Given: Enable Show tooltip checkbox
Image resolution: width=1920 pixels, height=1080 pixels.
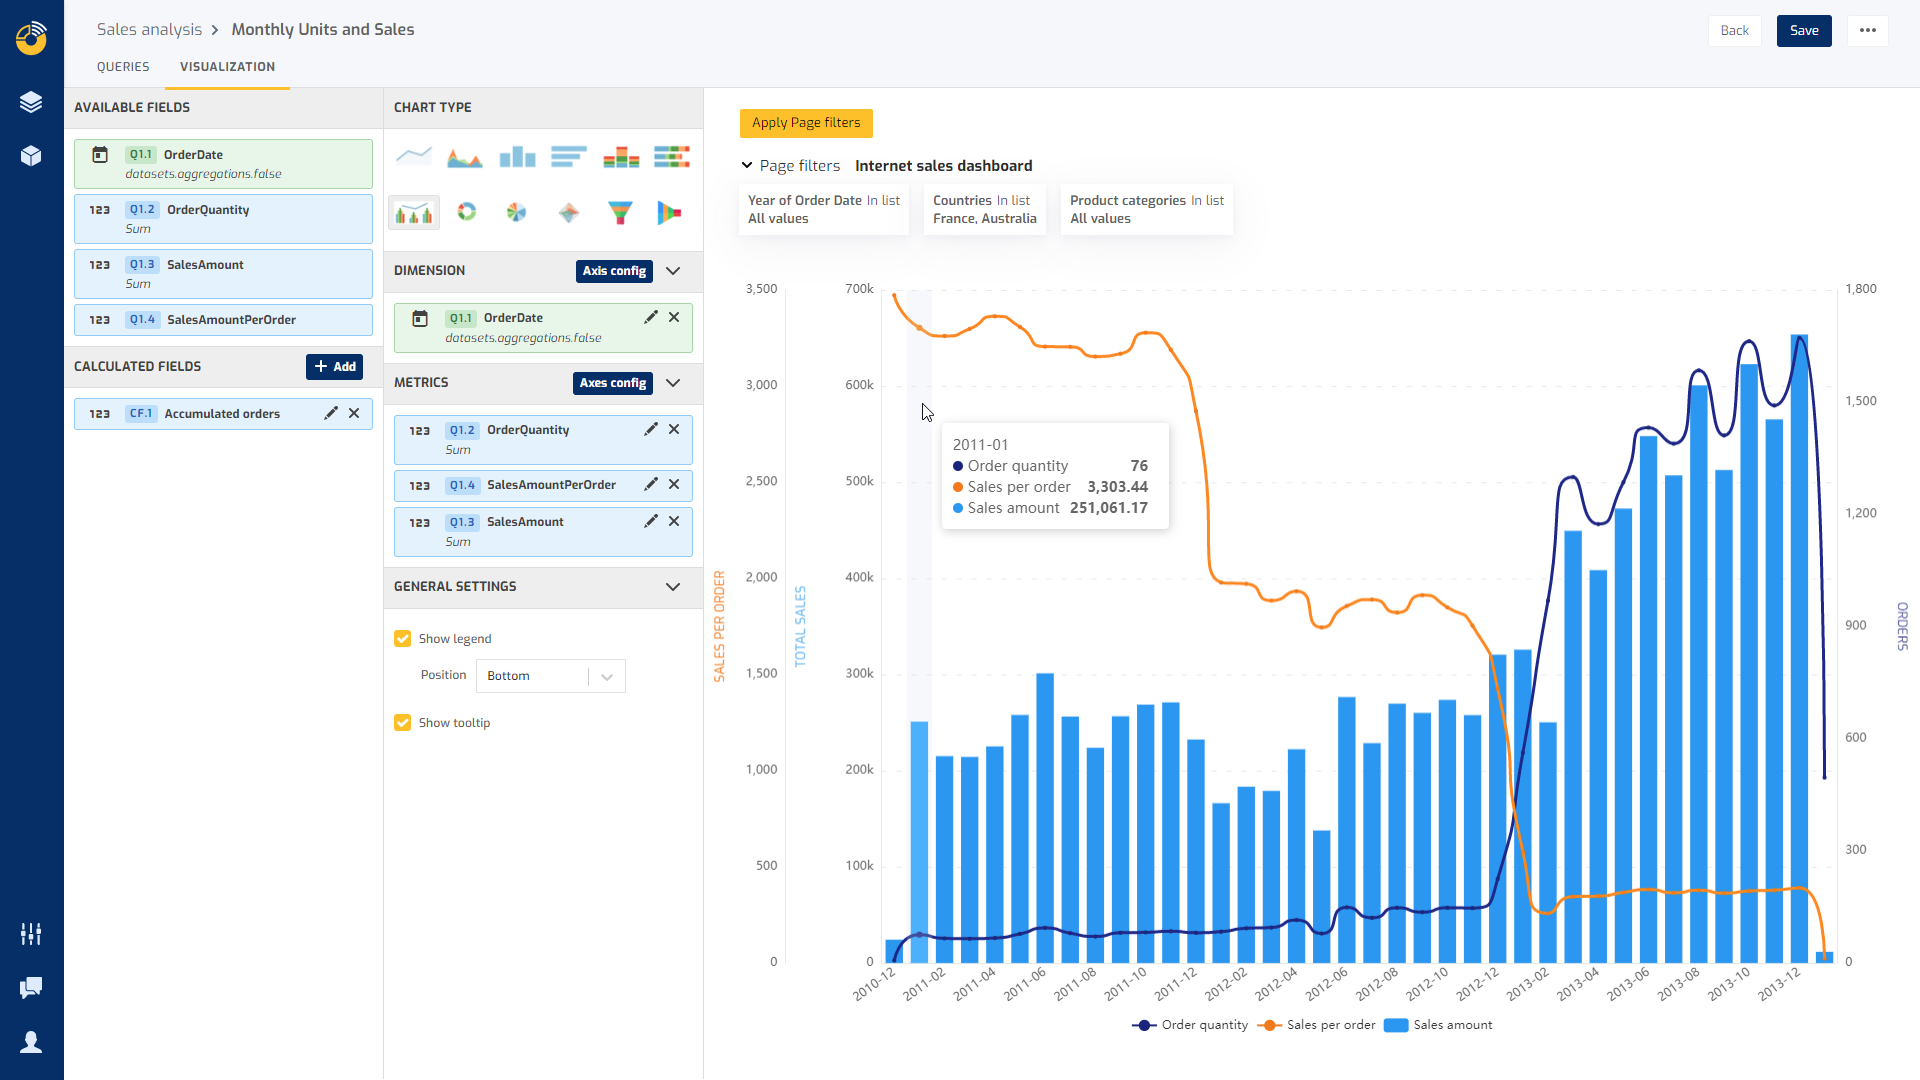Looking at the screenshot, I should point(404,723).
